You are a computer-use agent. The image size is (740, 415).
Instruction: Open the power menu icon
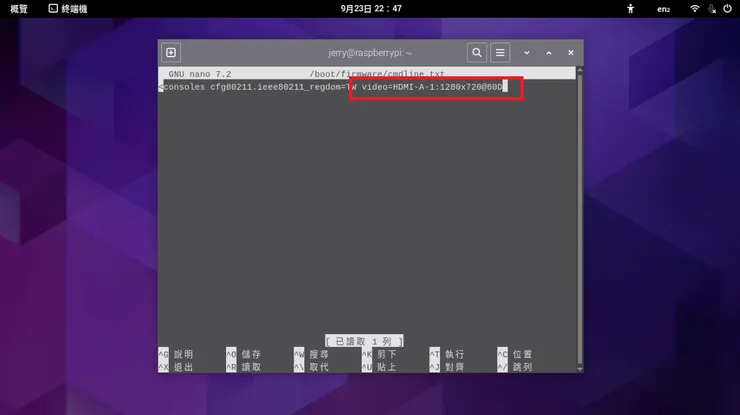pyautogui.click(x=727, y=8)
